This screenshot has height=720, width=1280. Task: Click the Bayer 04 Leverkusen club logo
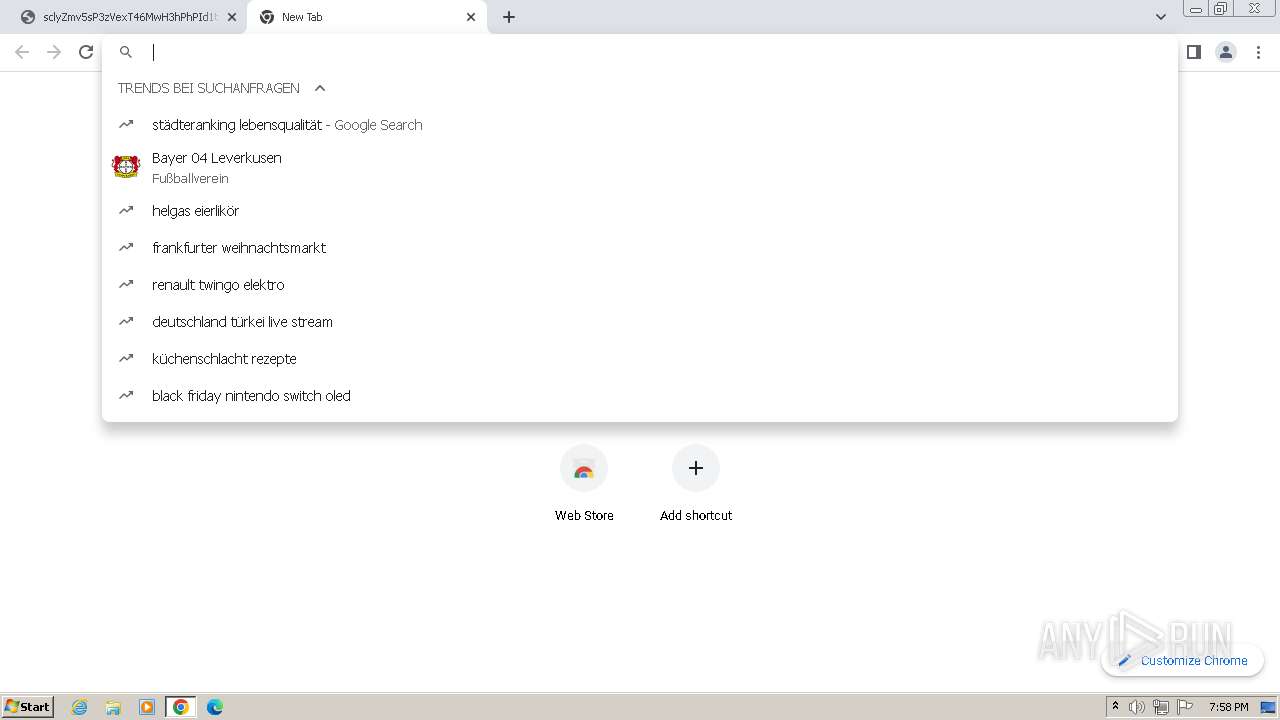tap(126, 167)
